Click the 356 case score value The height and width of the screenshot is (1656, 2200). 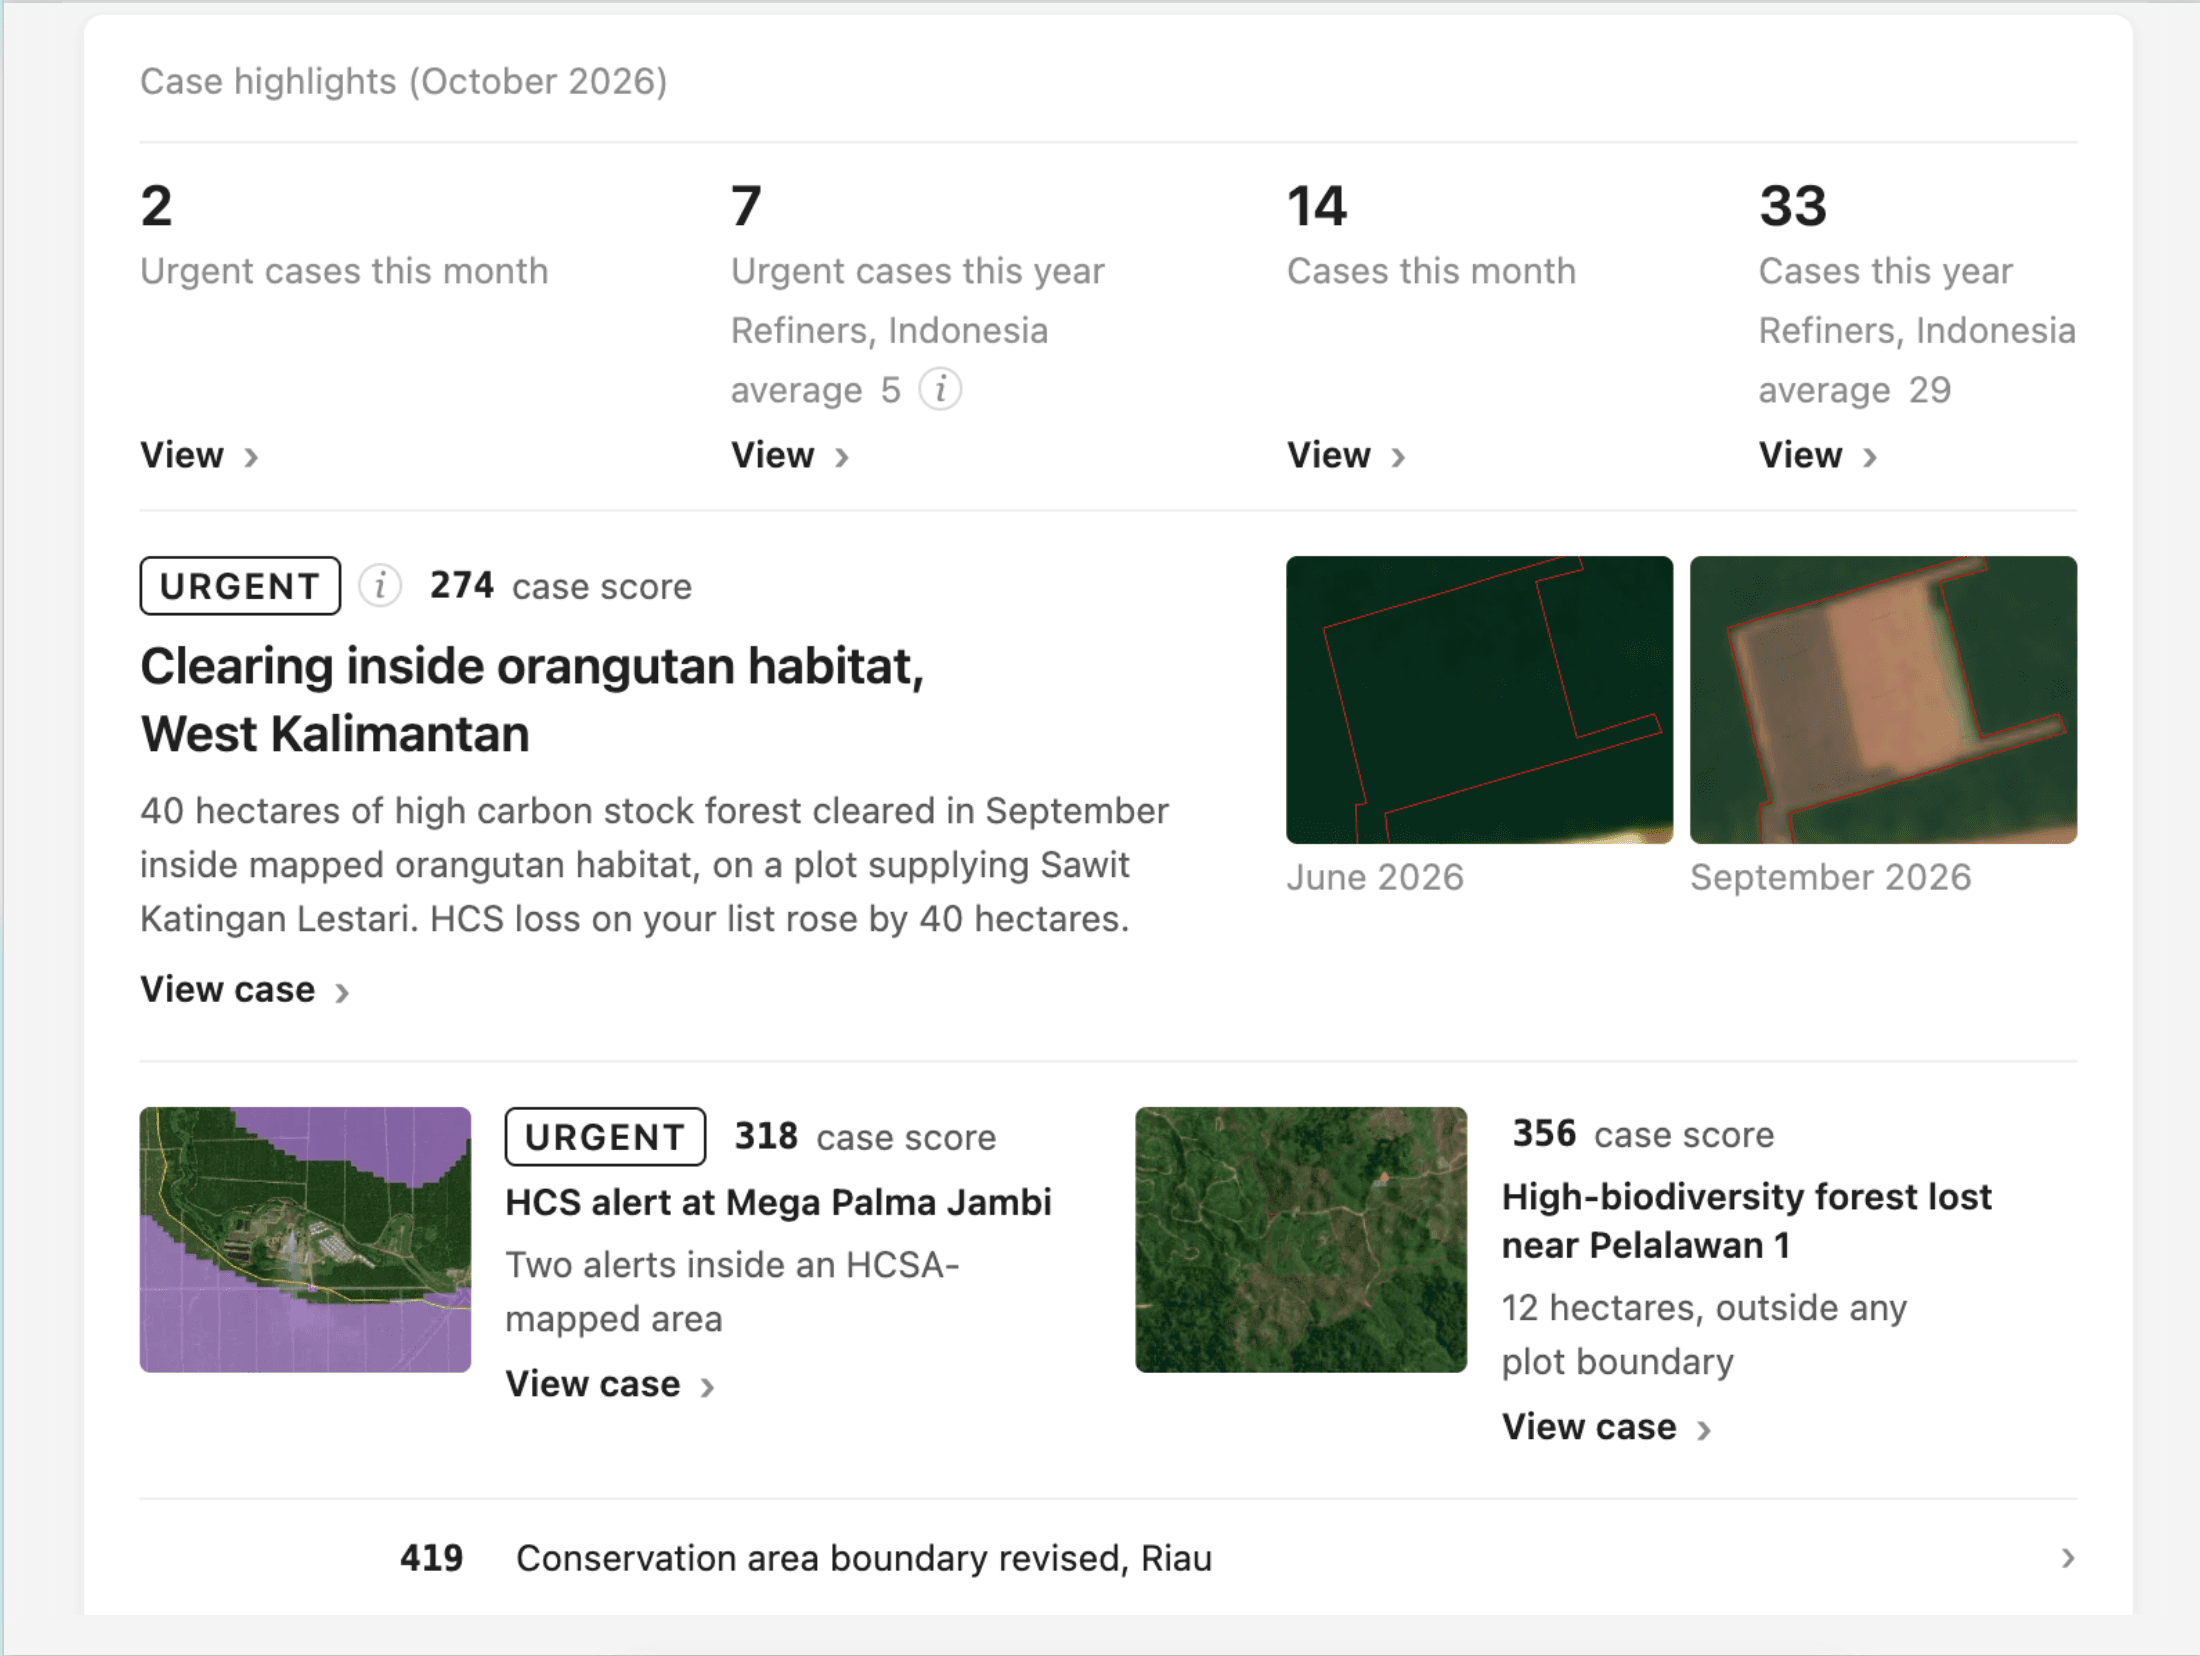coord(1544,1134)
